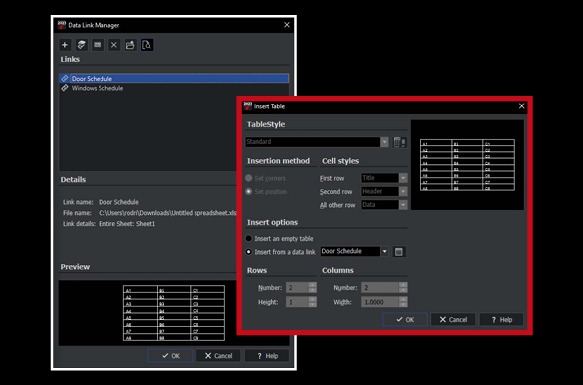Screen dimensions: 583x385
Task: Close the Insert Table dialog
Action: (x=522, y=106)
